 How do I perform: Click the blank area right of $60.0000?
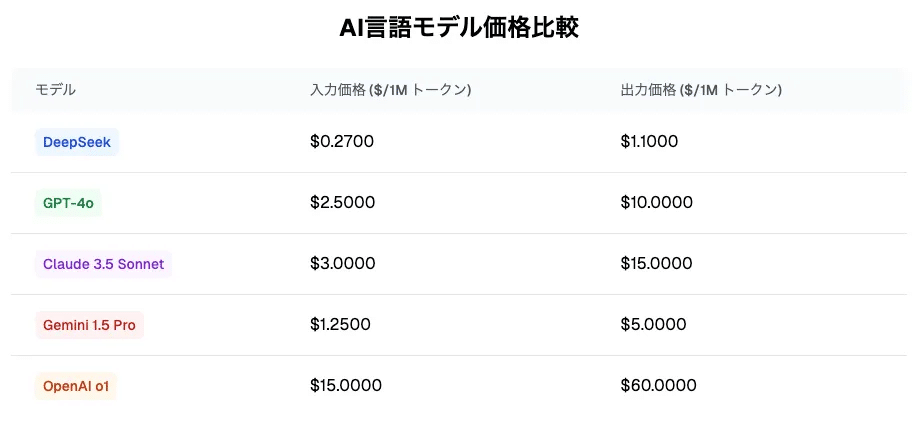810,386
